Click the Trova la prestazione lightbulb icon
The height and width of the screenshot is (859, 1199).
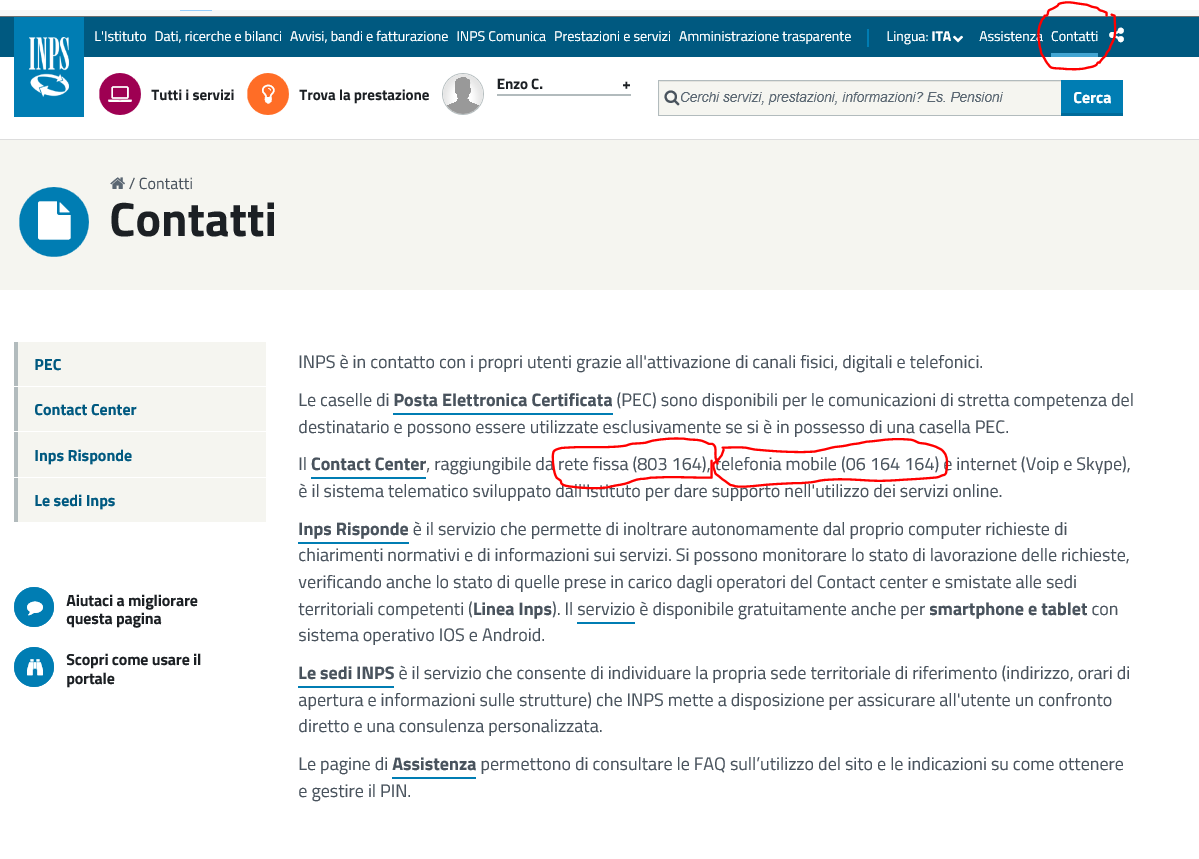pyautogui.click(x=268, y=95)
